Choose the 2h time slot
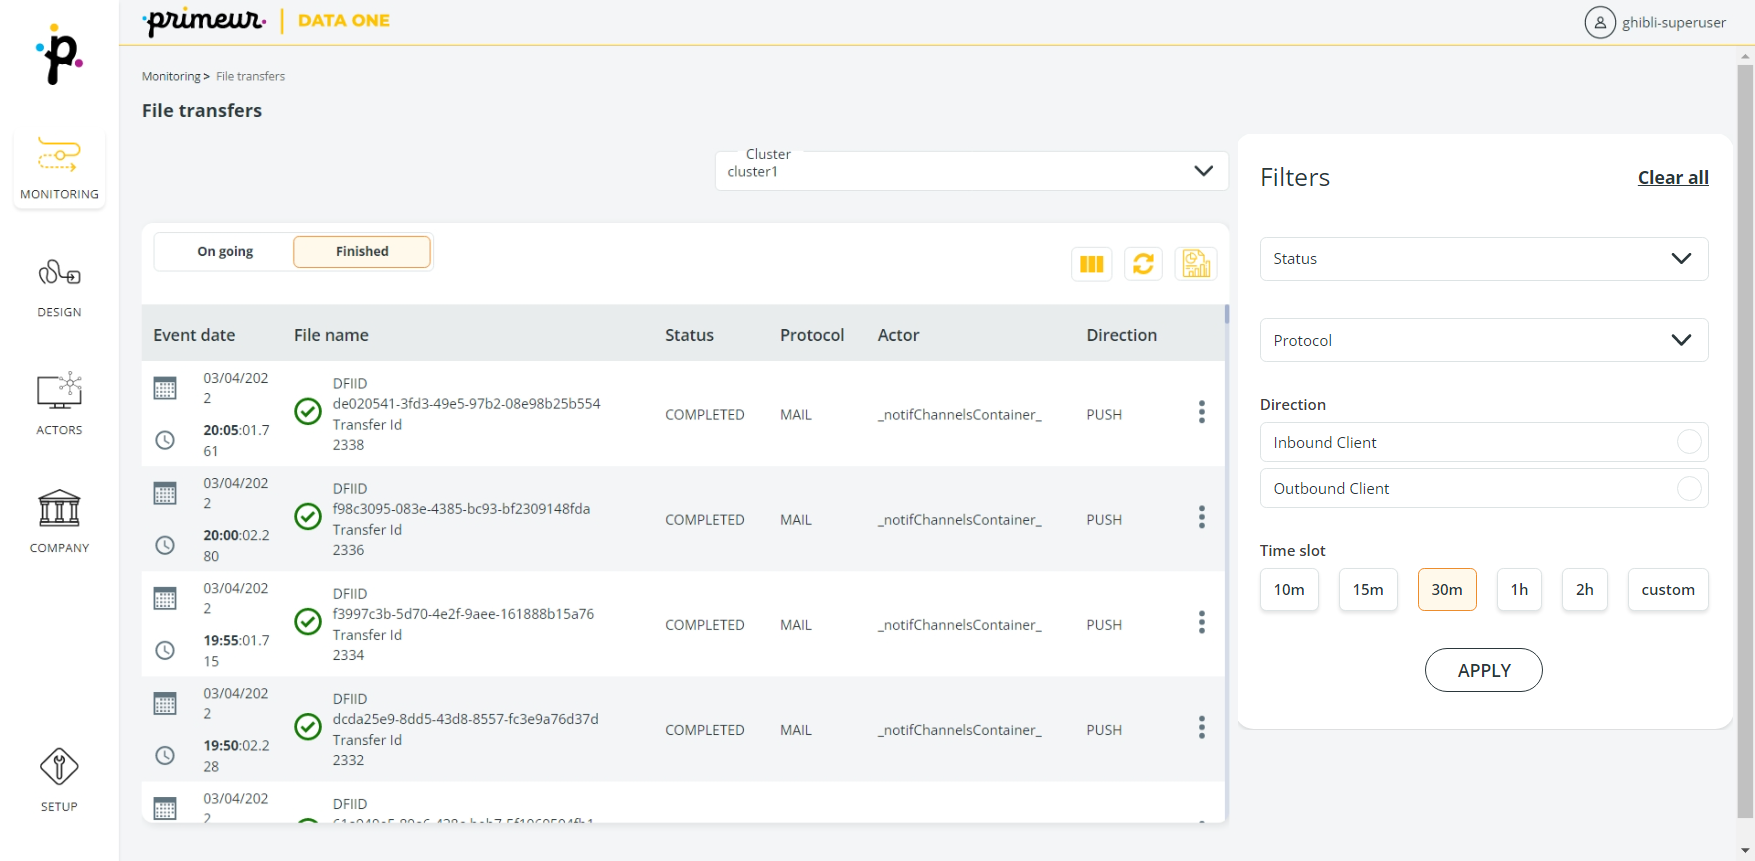 click(x=1585, y=590)
